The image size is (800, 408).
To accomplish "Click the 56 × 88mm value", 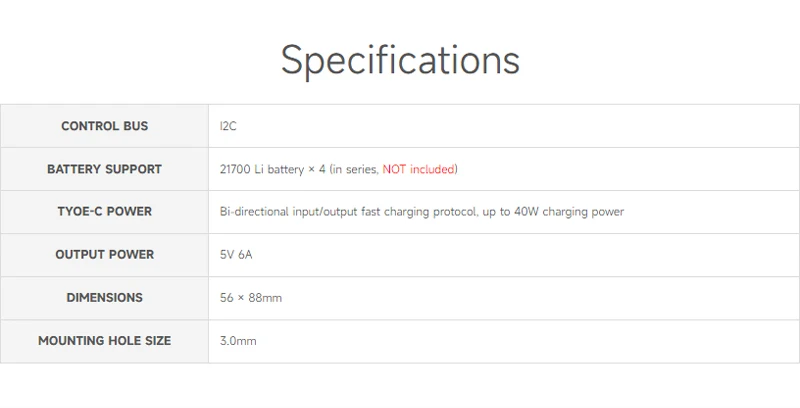I will 250,298.
